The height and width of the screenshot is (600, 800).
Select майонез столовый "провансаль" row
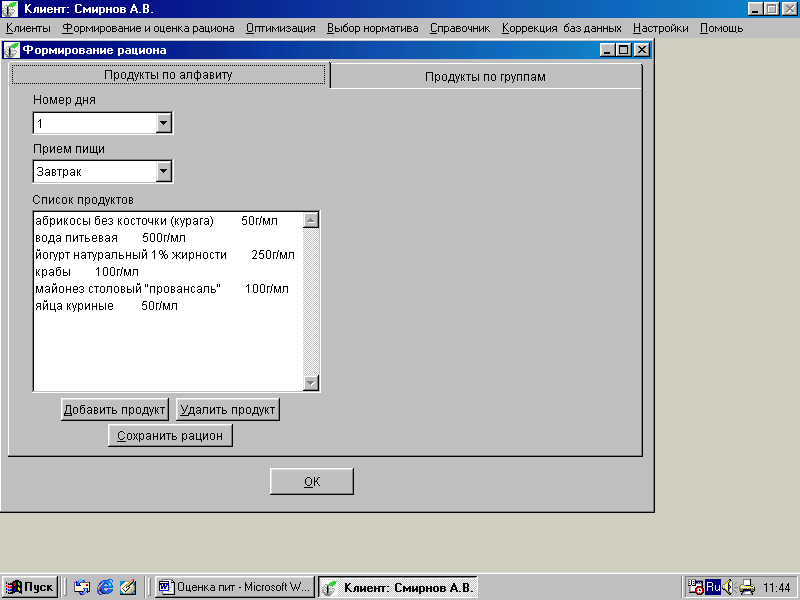pos(168,289)
